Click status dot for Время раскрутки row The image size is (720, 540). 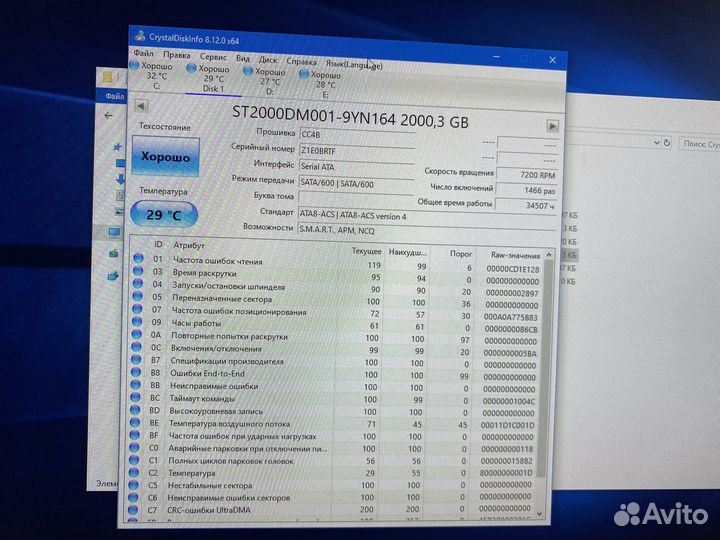click(138, 271)
